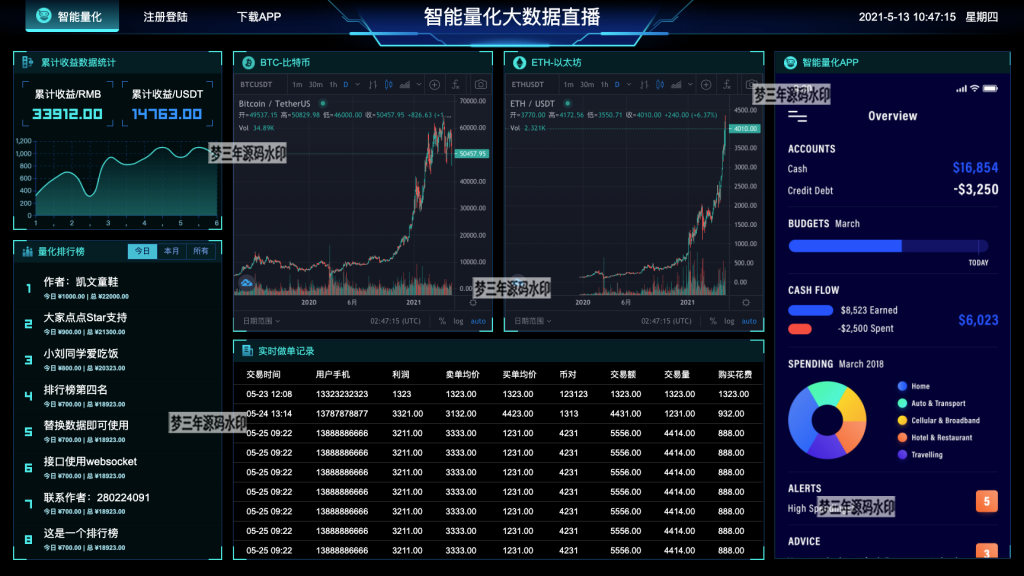Click the 智能量化APP panel header icon
The width and height of the screenshot is (1024, 576).
coord(790,63)
